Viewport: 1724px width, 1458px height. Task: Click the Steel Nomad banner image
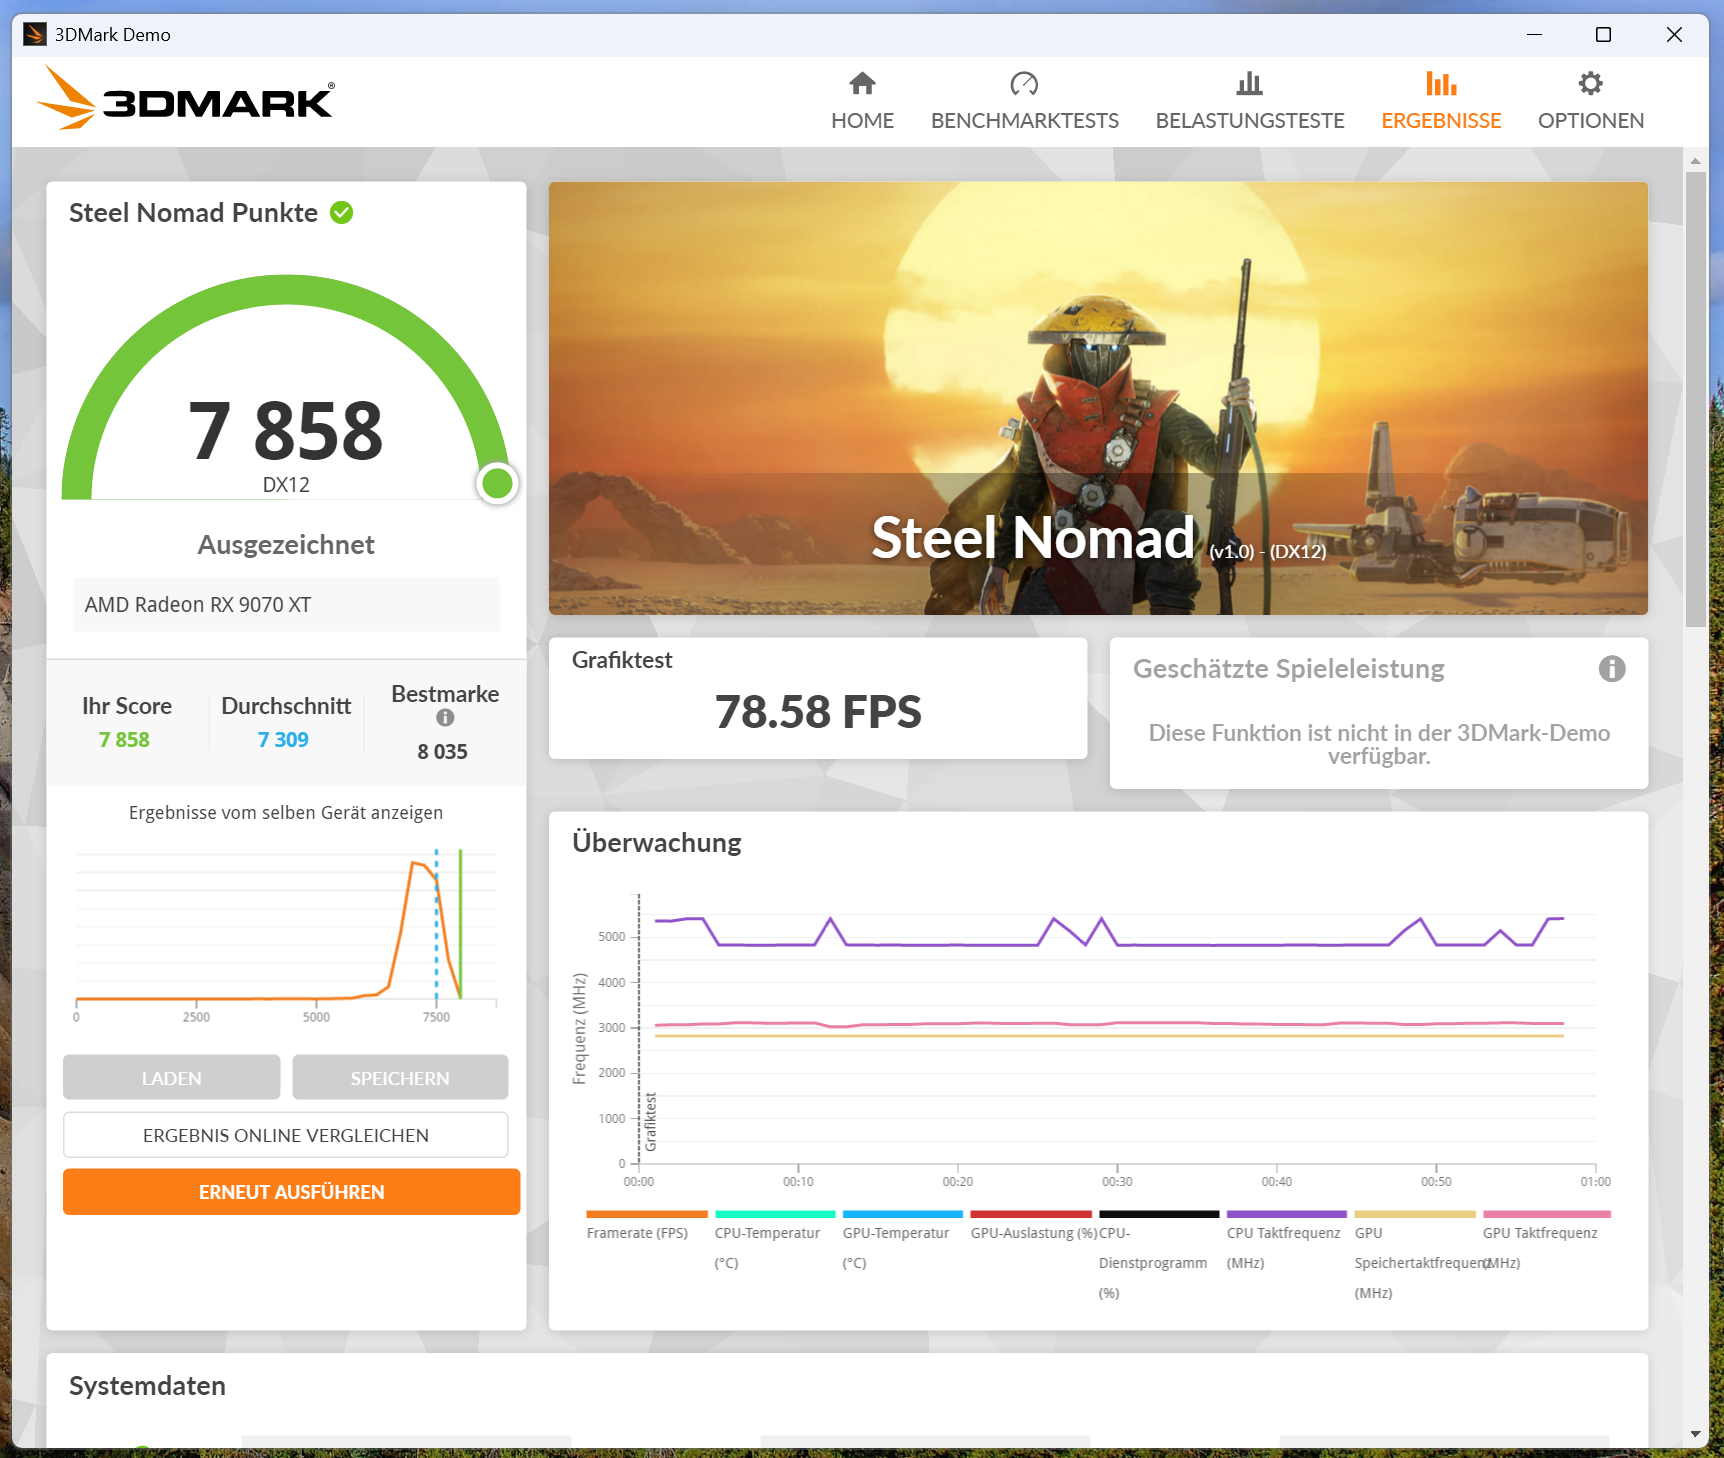coord(1098,398)
